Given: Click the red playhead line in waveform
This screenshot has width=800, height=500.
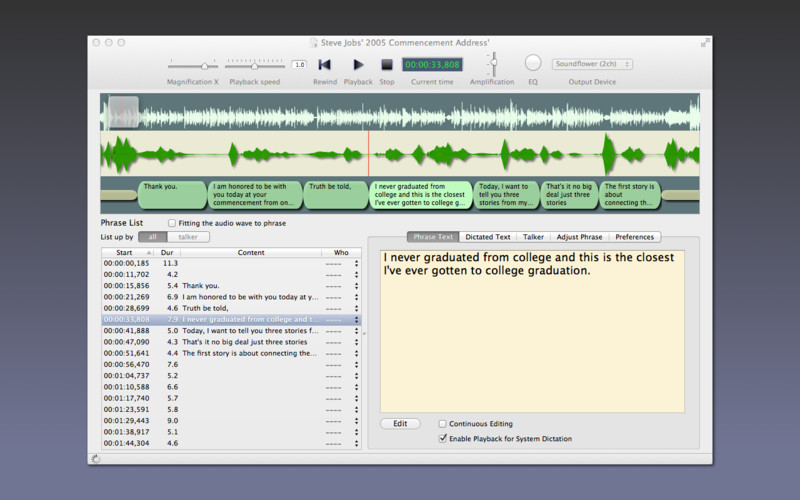Looking at the screenshot, I should click(x=368, y=154).
